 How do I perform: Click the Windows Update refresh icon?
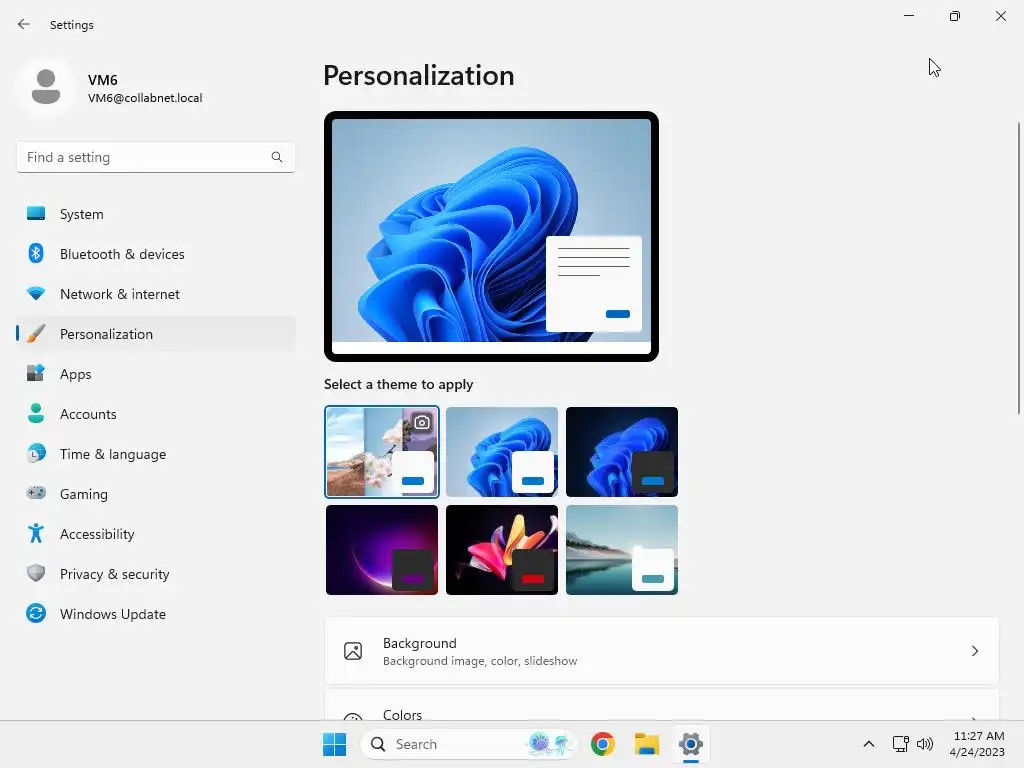(x=36, y=613)
